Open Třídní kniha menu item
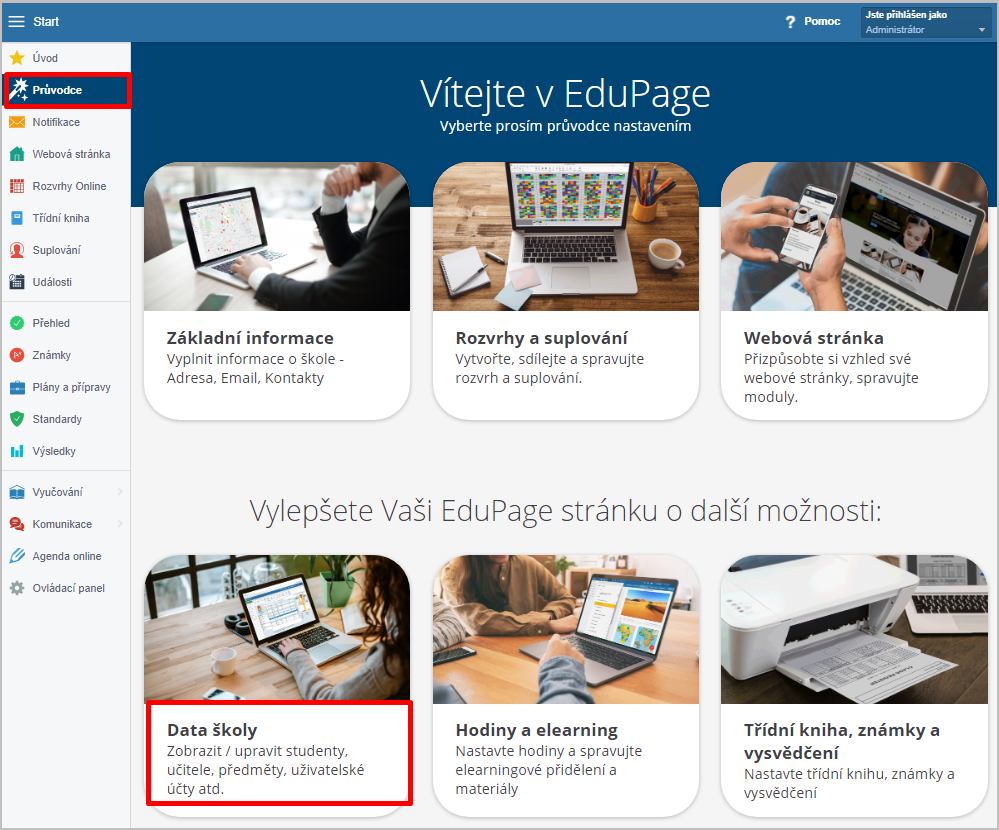999x830 pixels. [x=61, y=218]
